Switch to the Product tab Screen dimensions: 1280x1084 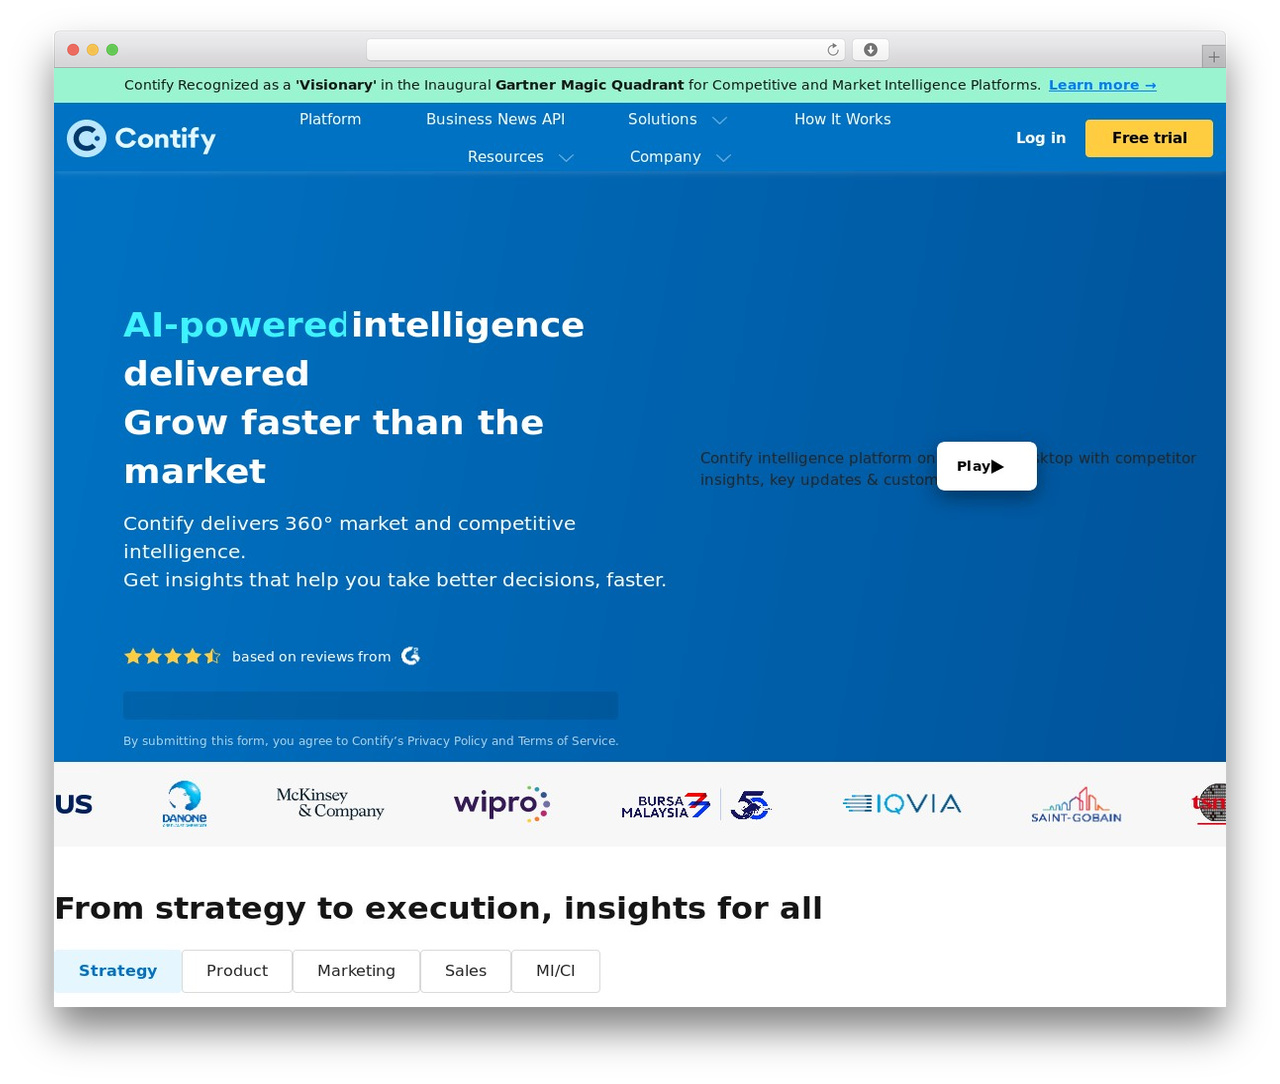(237, 971)
